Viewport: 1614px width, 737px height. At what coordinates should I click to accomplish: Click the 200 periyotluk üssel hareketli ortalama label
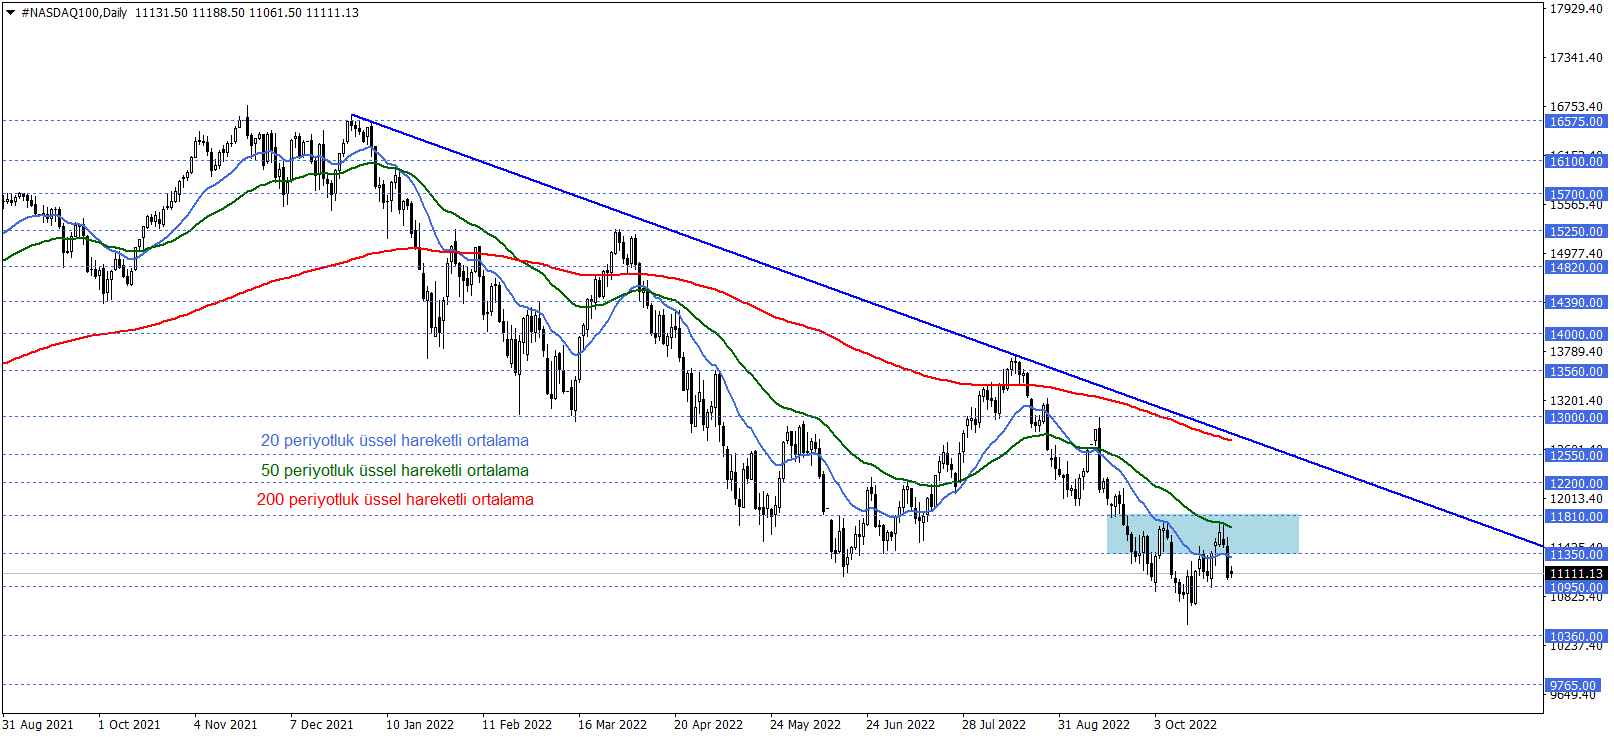coord(395,500)
